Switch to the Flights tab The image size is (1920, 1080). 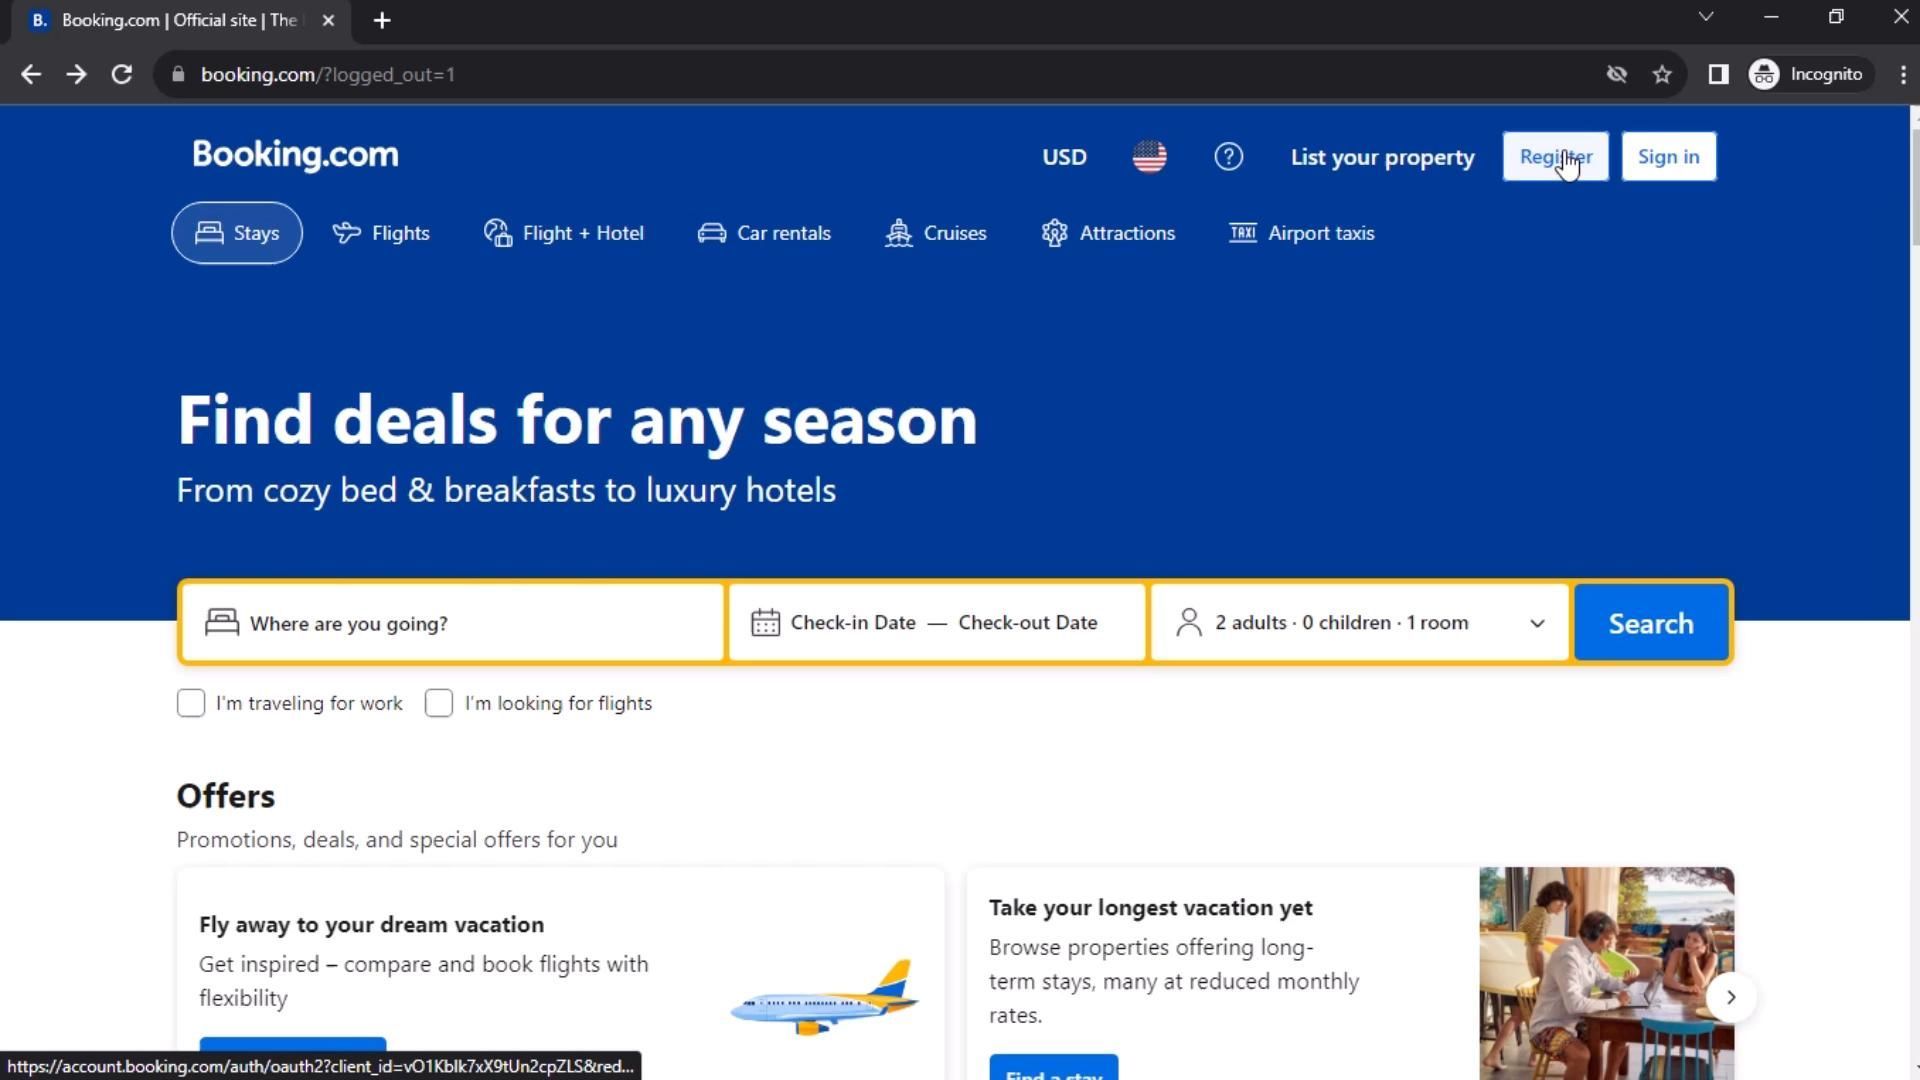click(381, 233)
